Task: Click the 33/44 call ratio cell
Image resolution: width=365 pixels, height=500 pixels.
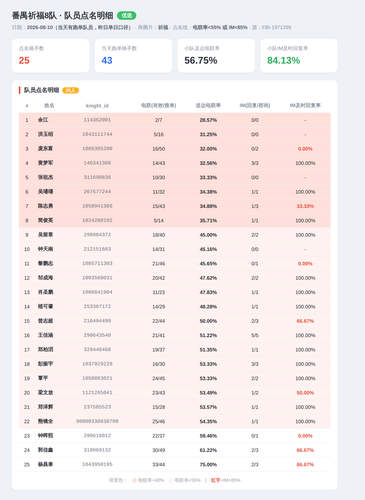Action: tap(159, 464)
